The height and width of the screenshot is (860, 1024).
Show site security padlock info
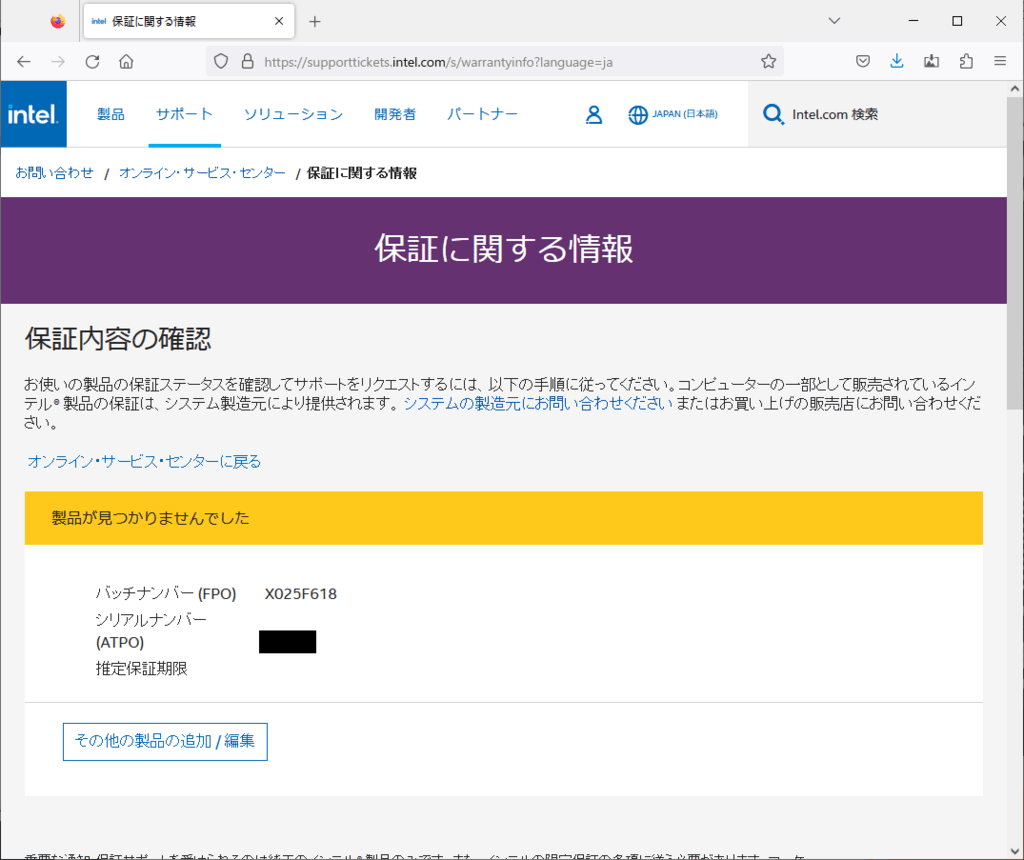coord(248,62)
